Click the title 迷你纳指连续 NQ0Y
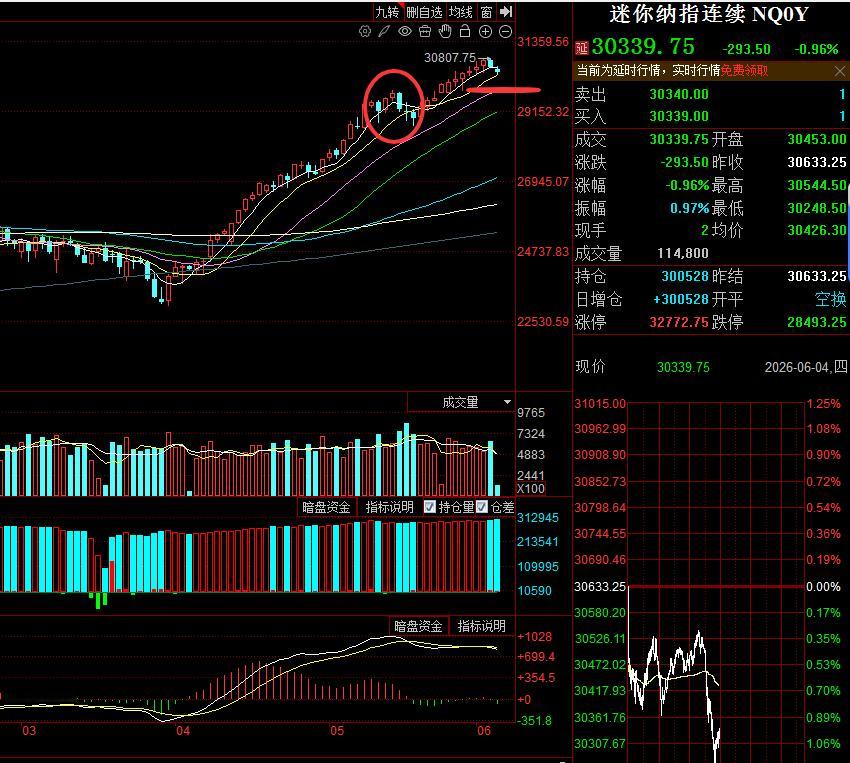Viewport: 850px width, 763px height. click(x=709, y=15)
